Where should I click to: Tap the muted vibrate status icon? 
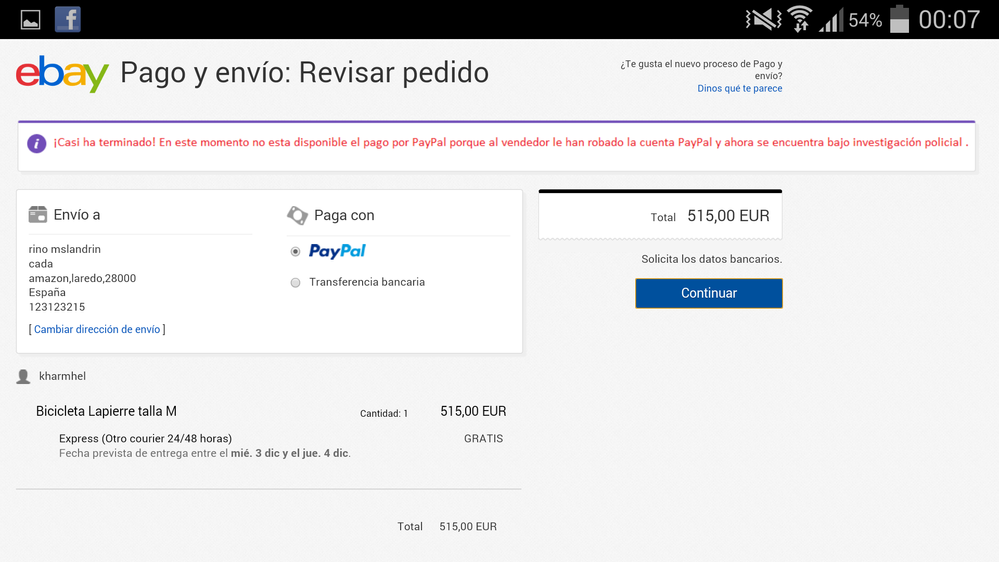[763, 19]
